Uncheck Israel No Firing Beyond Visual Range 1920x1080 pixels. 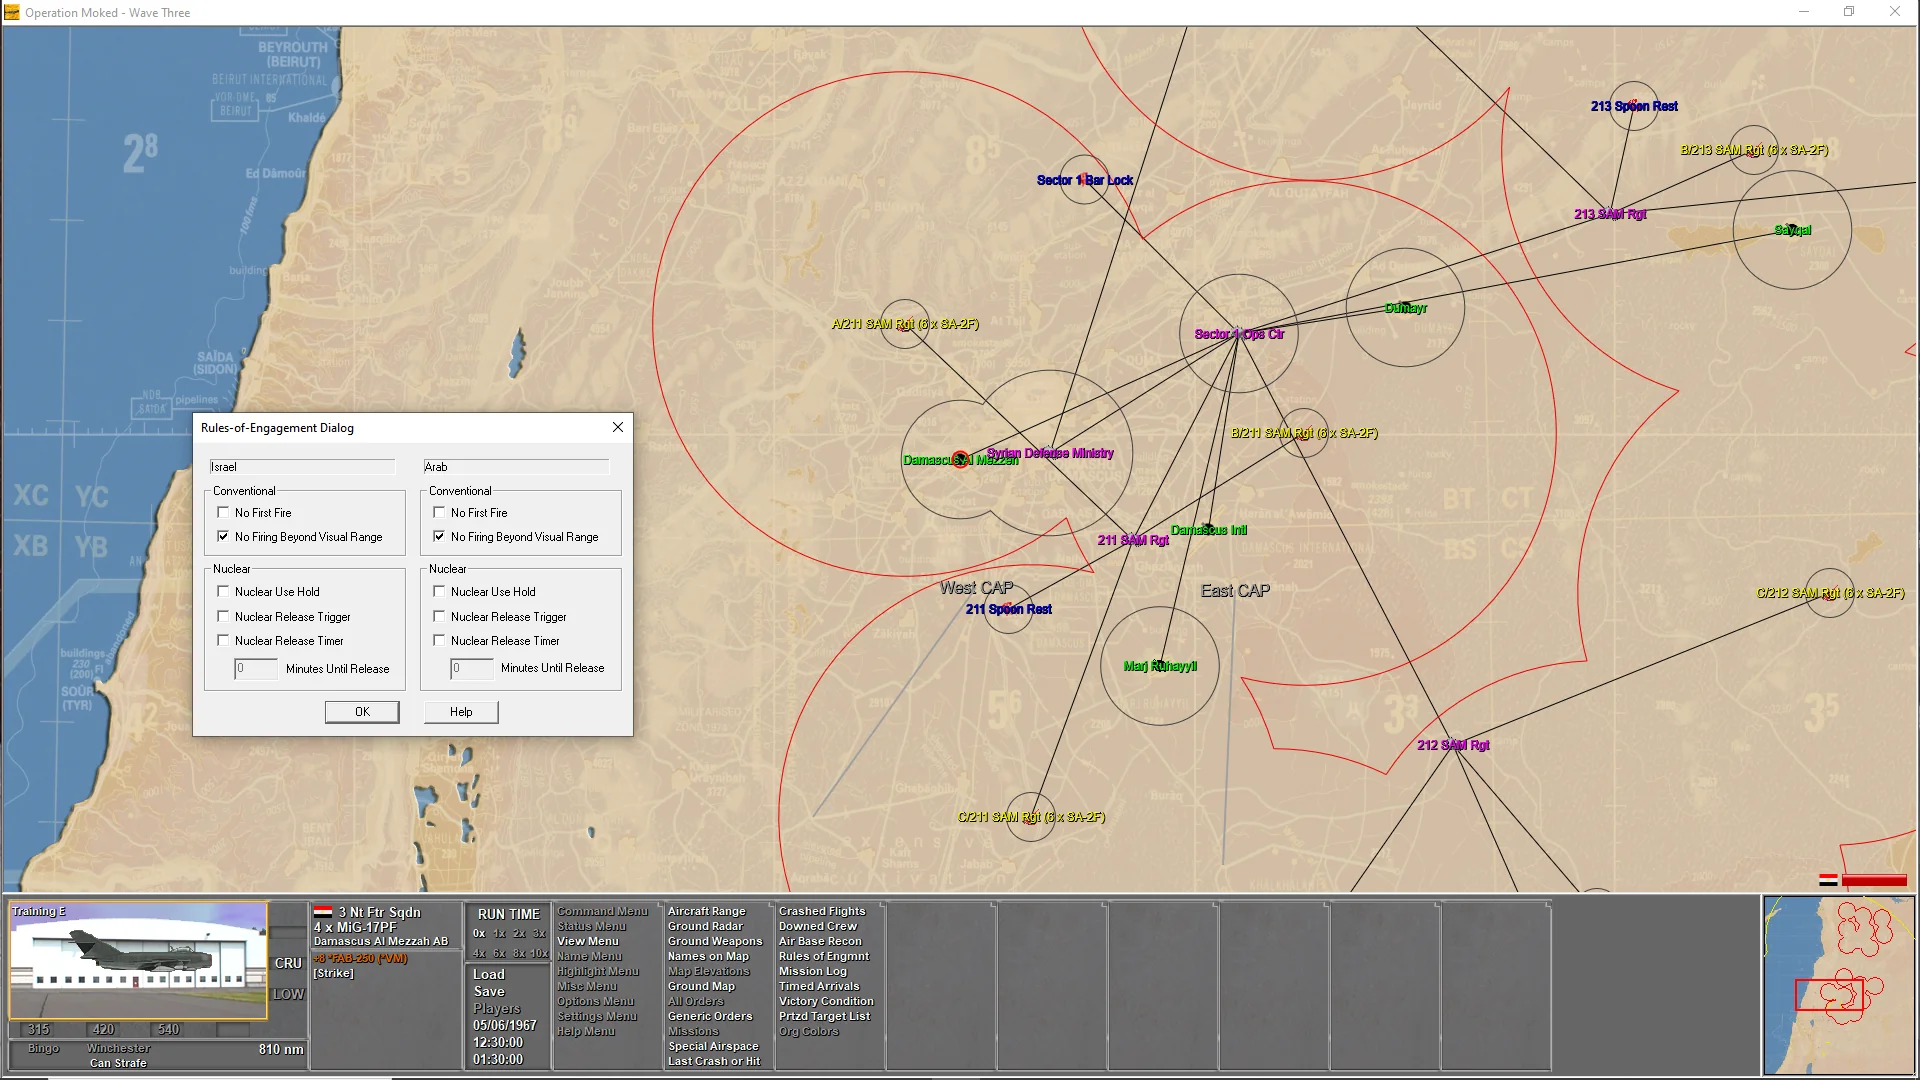tap(223, 537)
